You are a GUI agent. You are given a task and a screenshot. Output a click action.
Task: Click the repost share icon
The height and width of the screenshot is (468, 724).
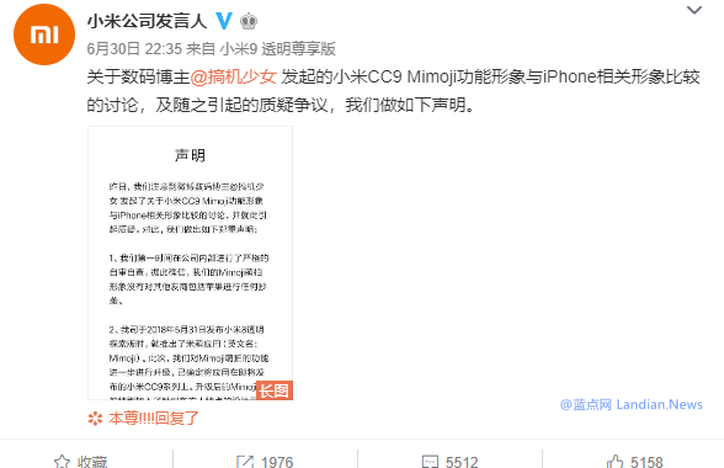pyautogui.click(x=245, y=462)
